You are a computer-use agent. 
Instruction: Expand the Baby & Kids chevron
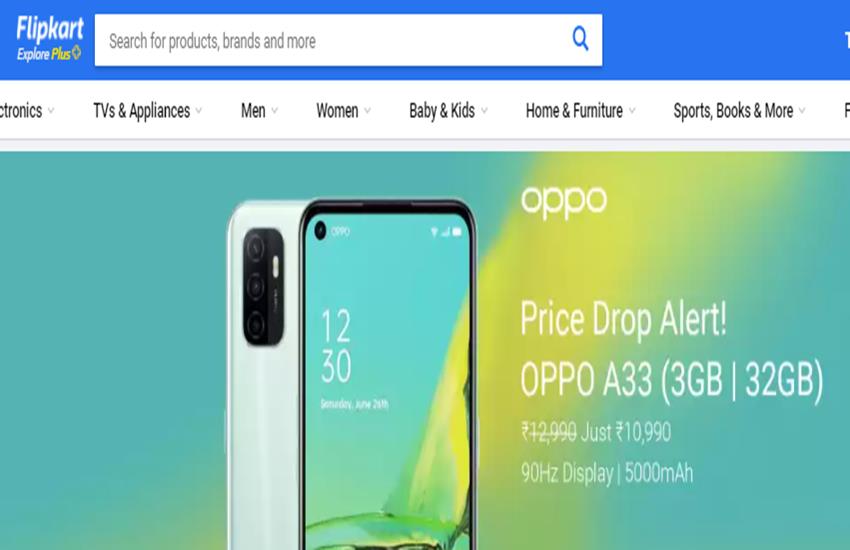tap(484, 111)
